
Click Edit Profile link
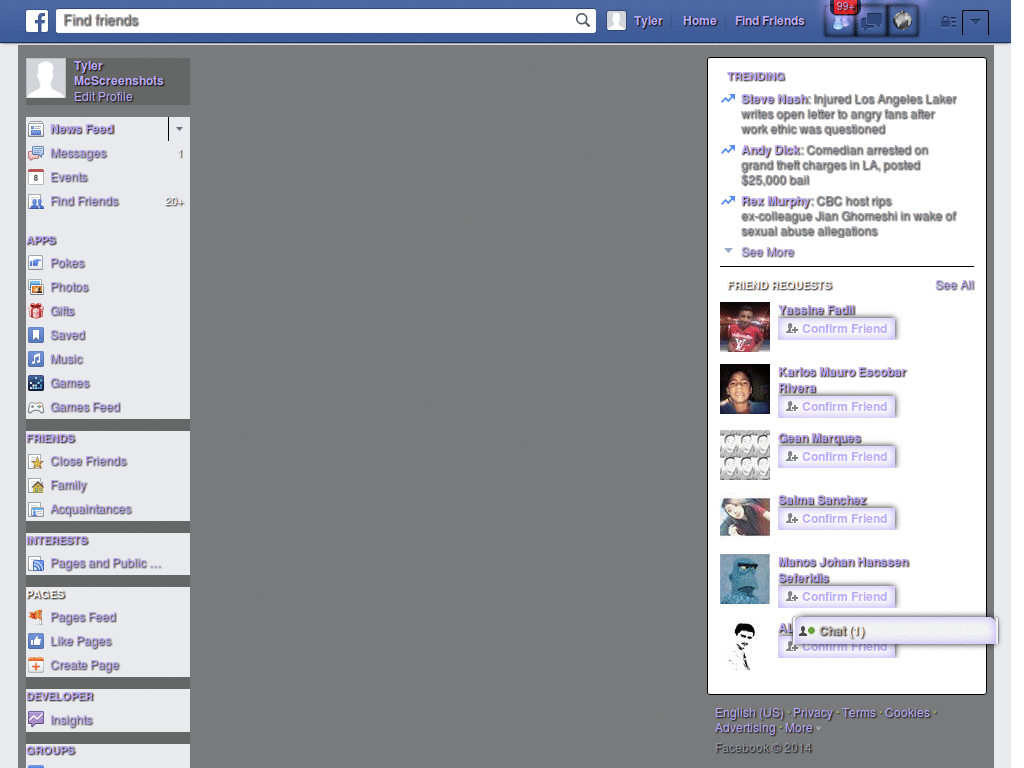(x=103, y=97)
